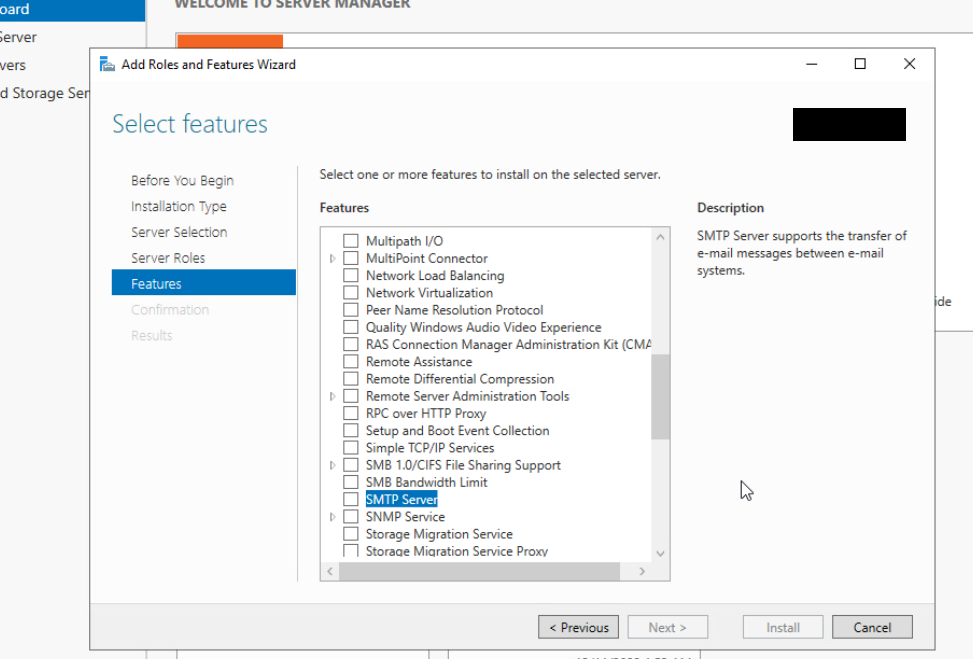Check the Multipath I/O checkbox
The image size is (973, 659).
click(351, 241)
